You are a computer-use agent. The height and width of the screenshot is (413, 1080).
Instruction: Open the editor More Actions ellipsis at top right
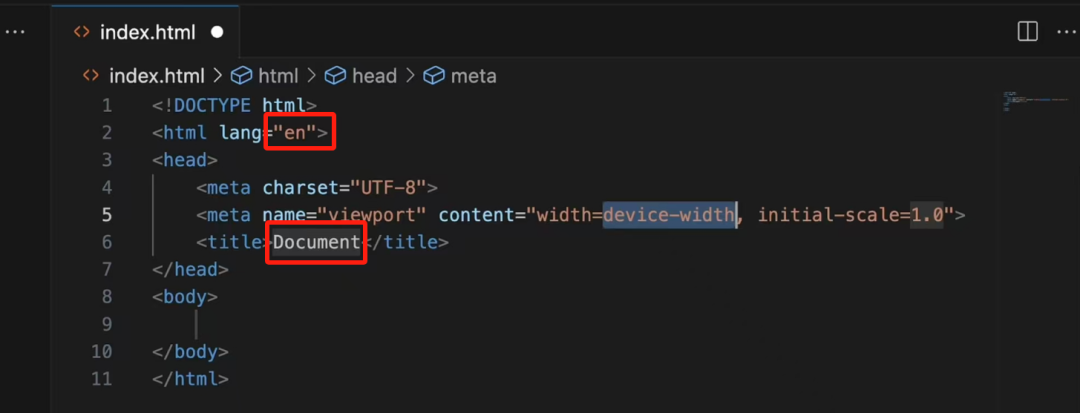pyautogui.click(x=1066, y=32)
